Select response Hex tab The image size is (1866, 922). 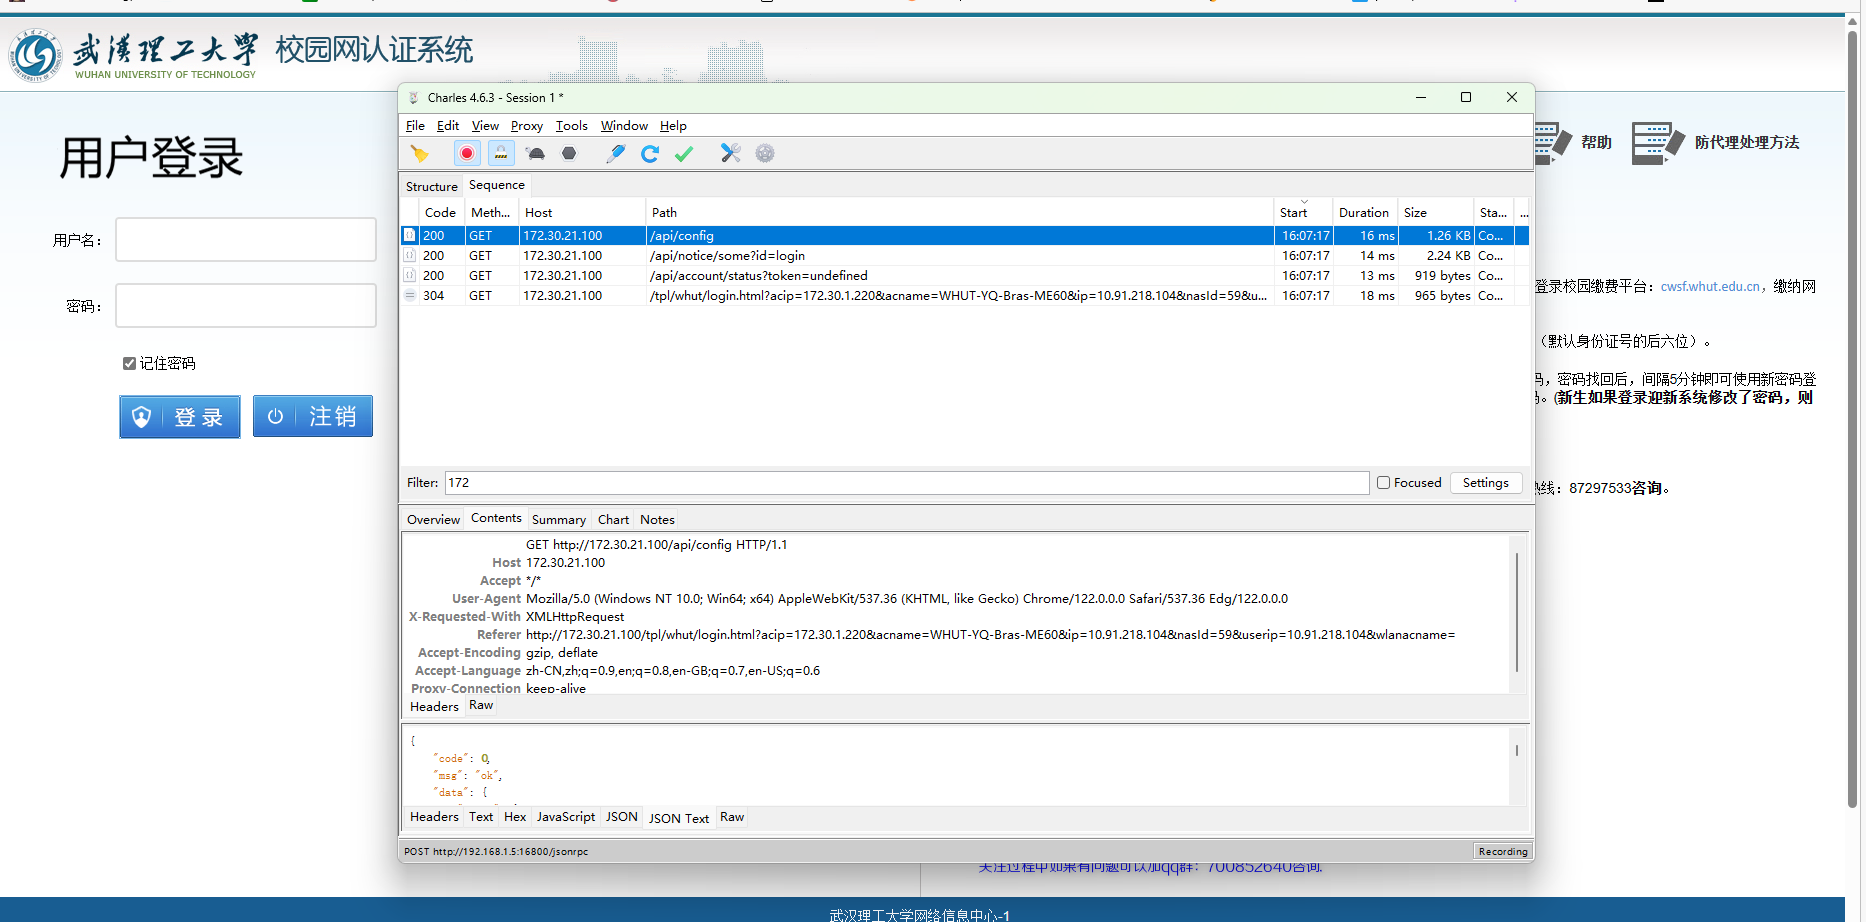click(x=515, y=816)
